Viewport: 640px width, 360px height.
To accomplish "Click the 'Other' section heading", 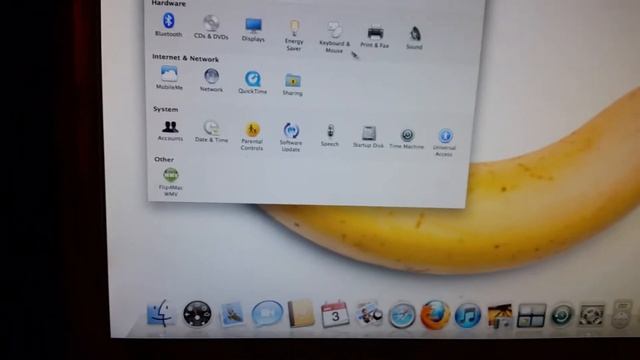I will (x=164, y=159).
